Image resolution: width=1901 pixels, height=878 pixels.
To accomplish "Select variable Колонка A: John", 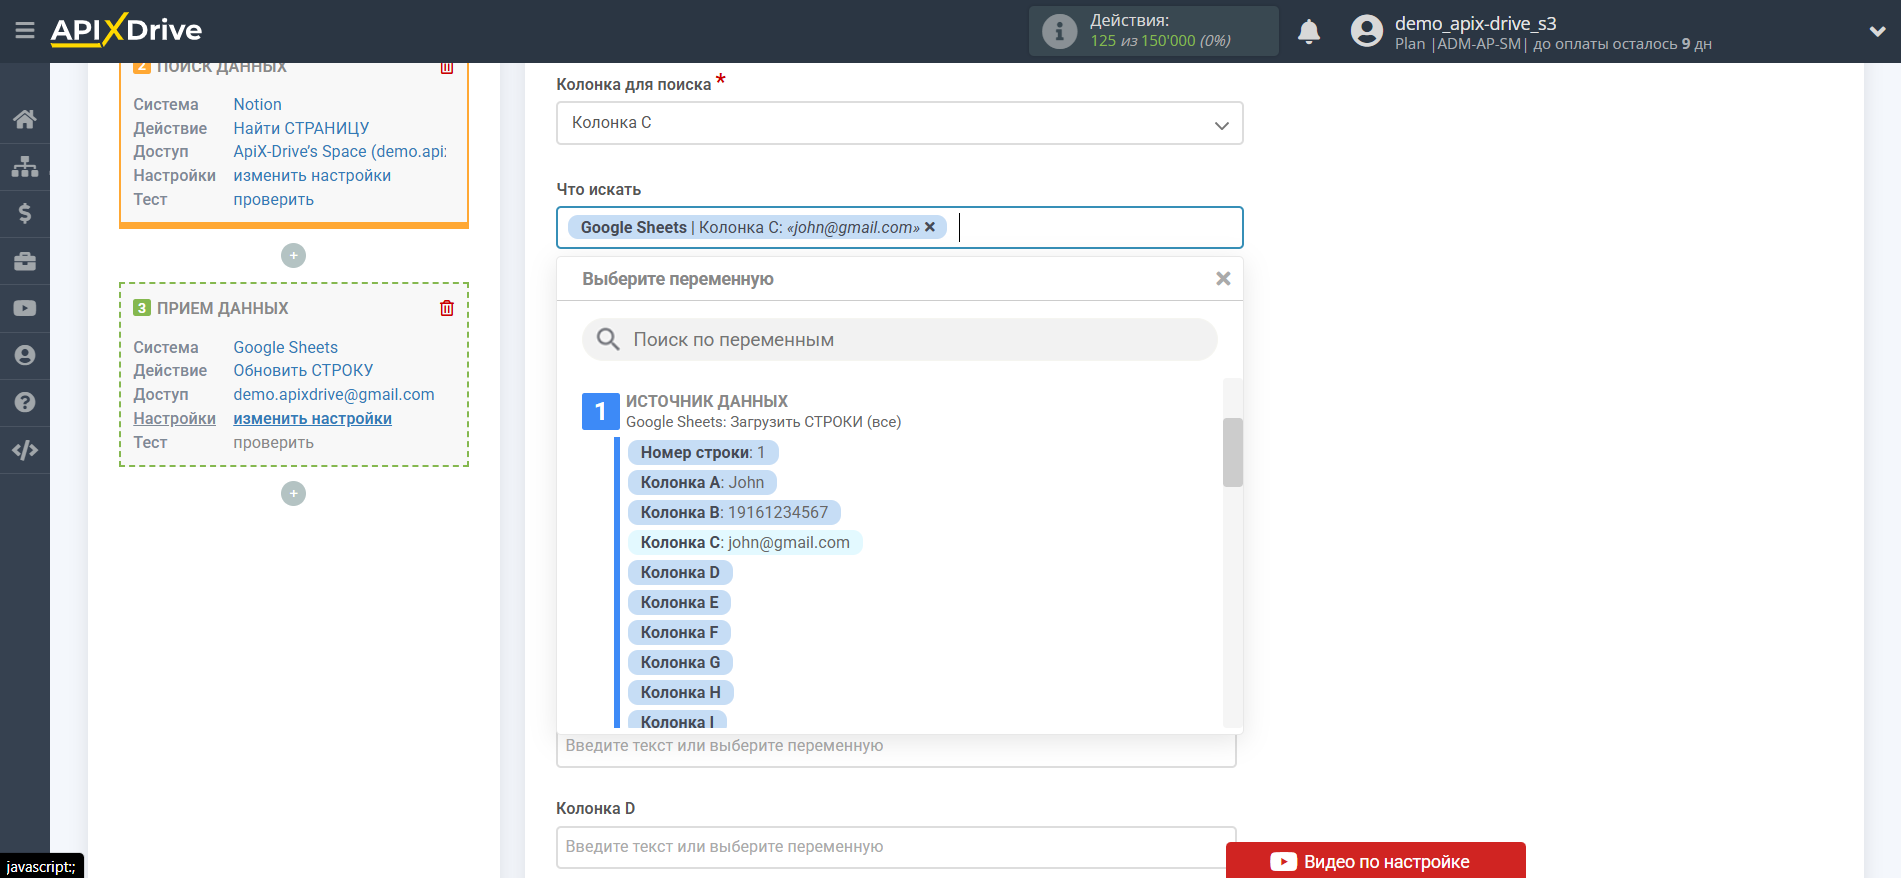I will click(x=702, y=482).
